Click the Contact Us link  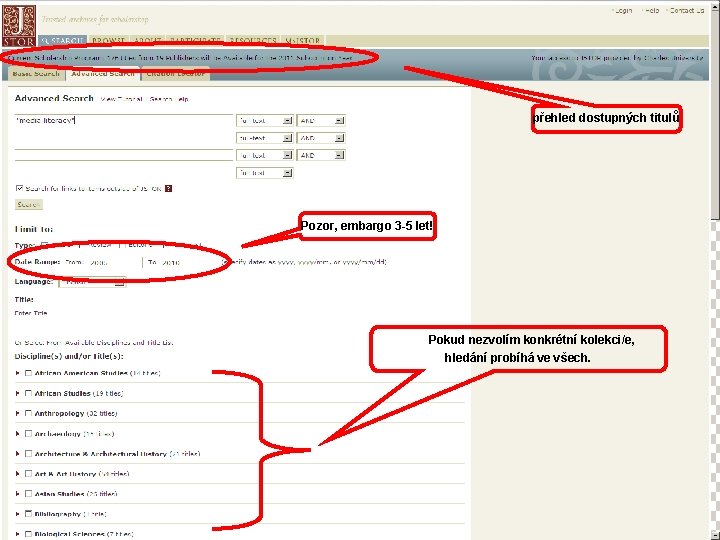pyautogui.click(x=686, y=10)
